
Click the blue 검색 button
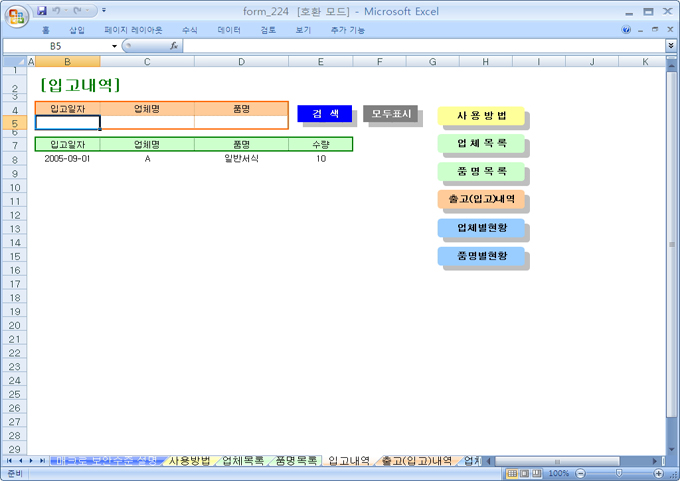[x=325, y=114]
